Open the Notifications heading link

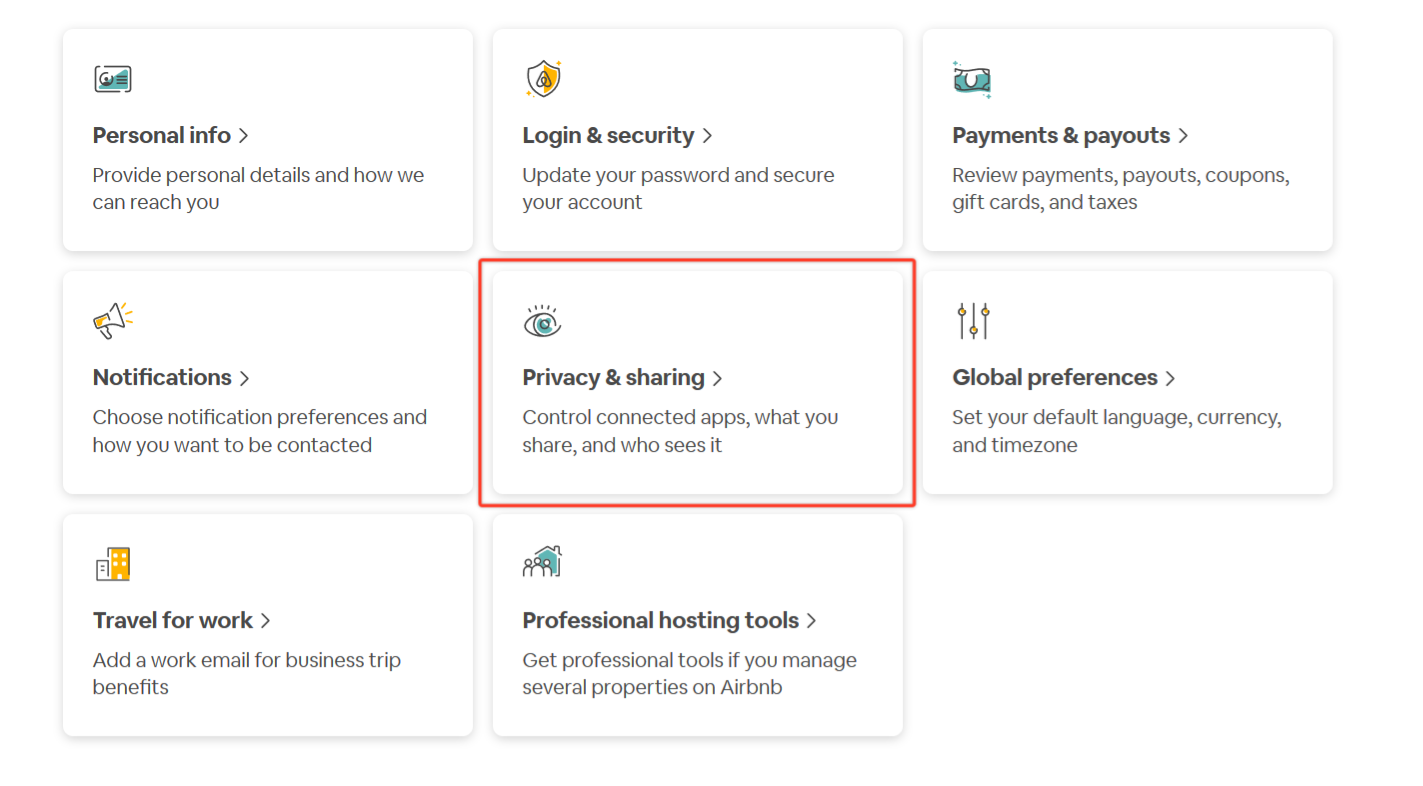162,378
